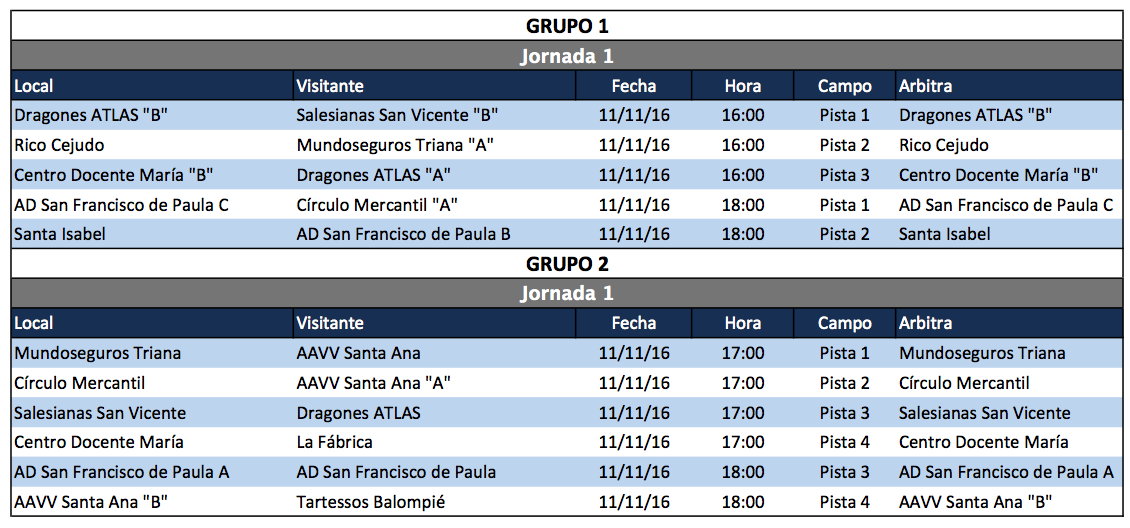
Task: Select the "Campo" header in Grupo 2
Action: click(844, 323)
